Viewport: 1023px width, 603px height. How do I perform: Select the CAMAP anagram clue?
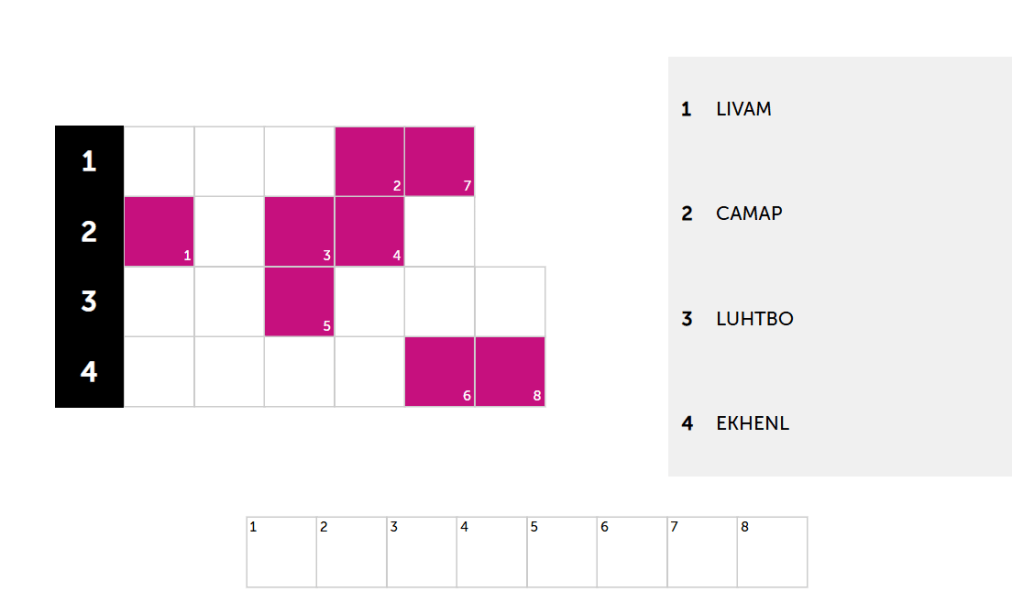coord(748,213)
